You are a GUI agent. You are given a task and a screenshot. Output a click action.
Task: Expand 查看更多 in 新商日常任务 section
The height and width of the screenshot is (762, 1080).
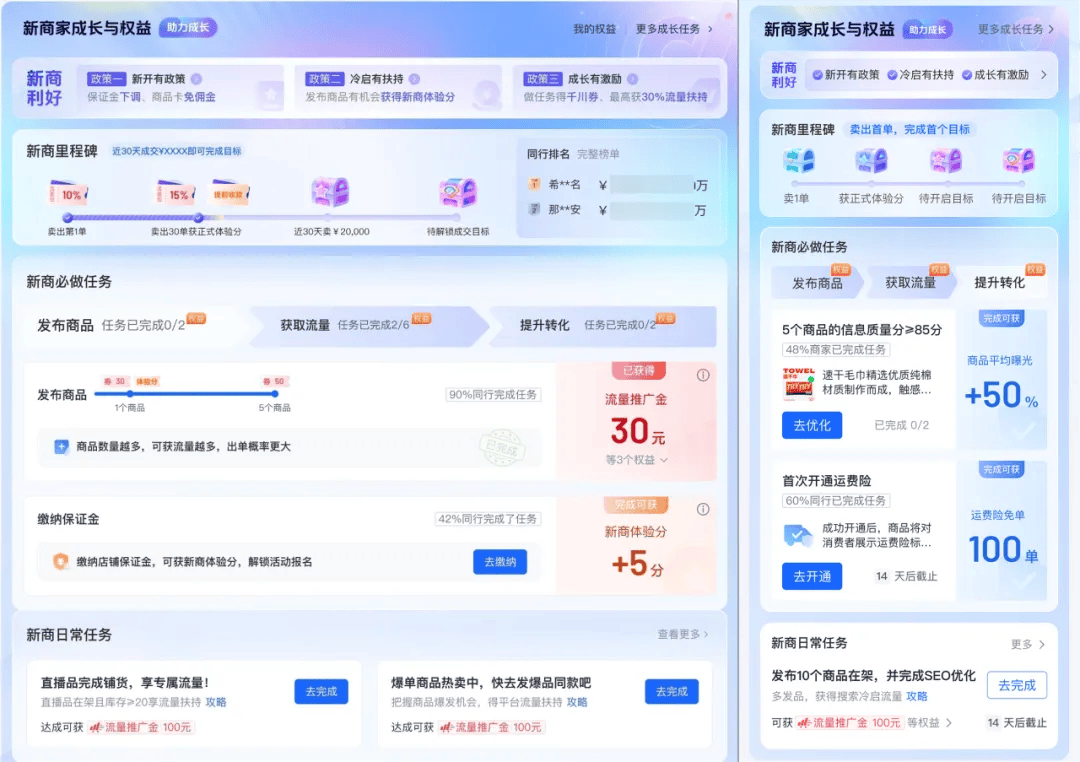click(683, 634)
